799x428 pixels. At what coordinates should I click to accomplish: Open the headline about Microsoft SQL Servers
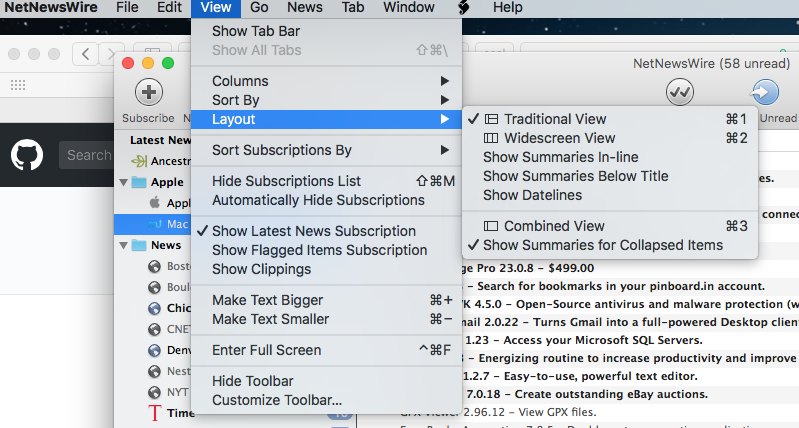click(583, 340)
